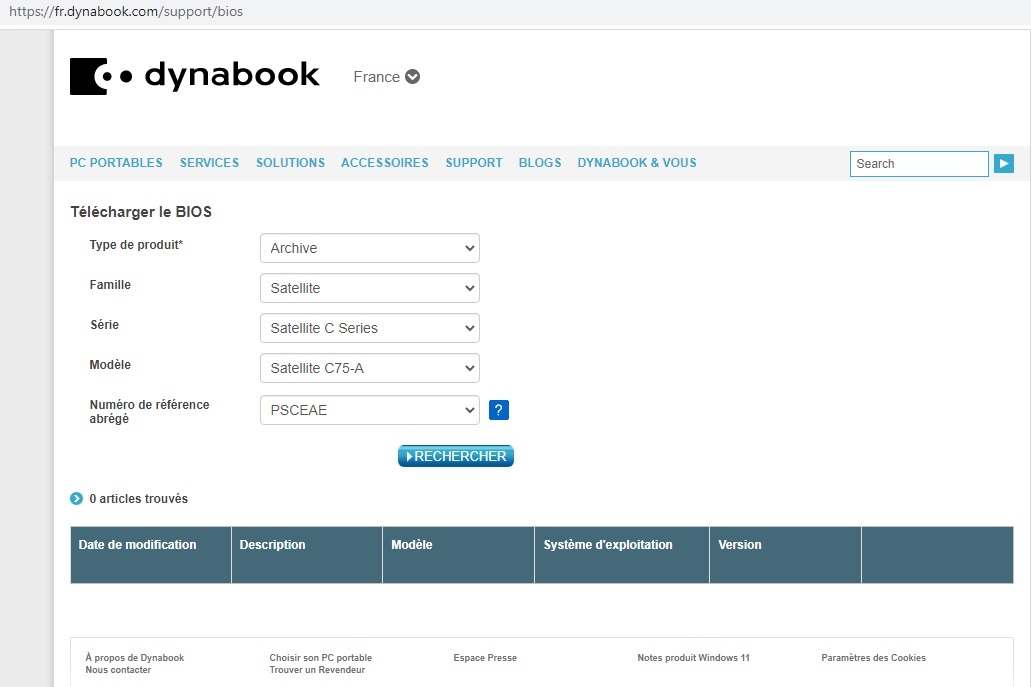The height and width of the screenshot is (687, 1031).
Task: Open the SOLUTIONS menu
Action: 290,162
